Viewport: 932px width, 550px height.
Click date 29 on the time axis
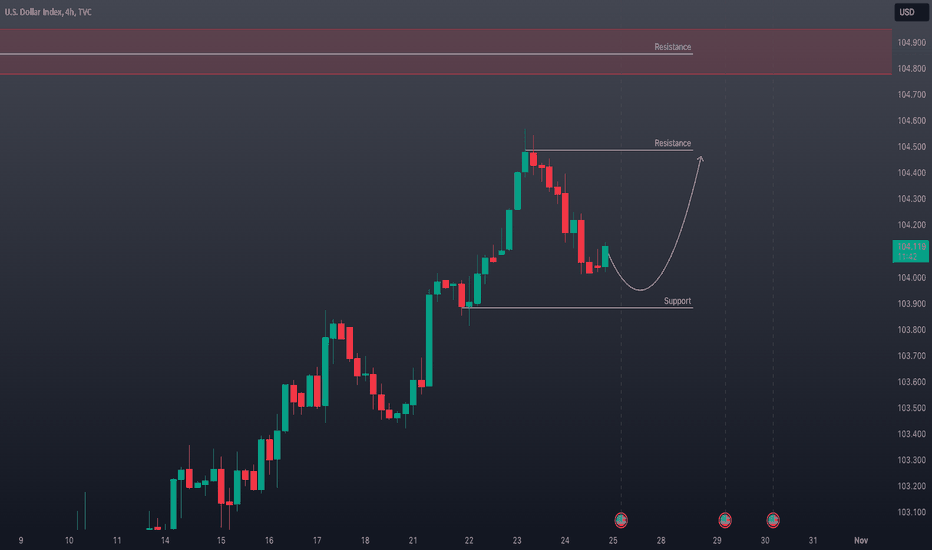717,540
